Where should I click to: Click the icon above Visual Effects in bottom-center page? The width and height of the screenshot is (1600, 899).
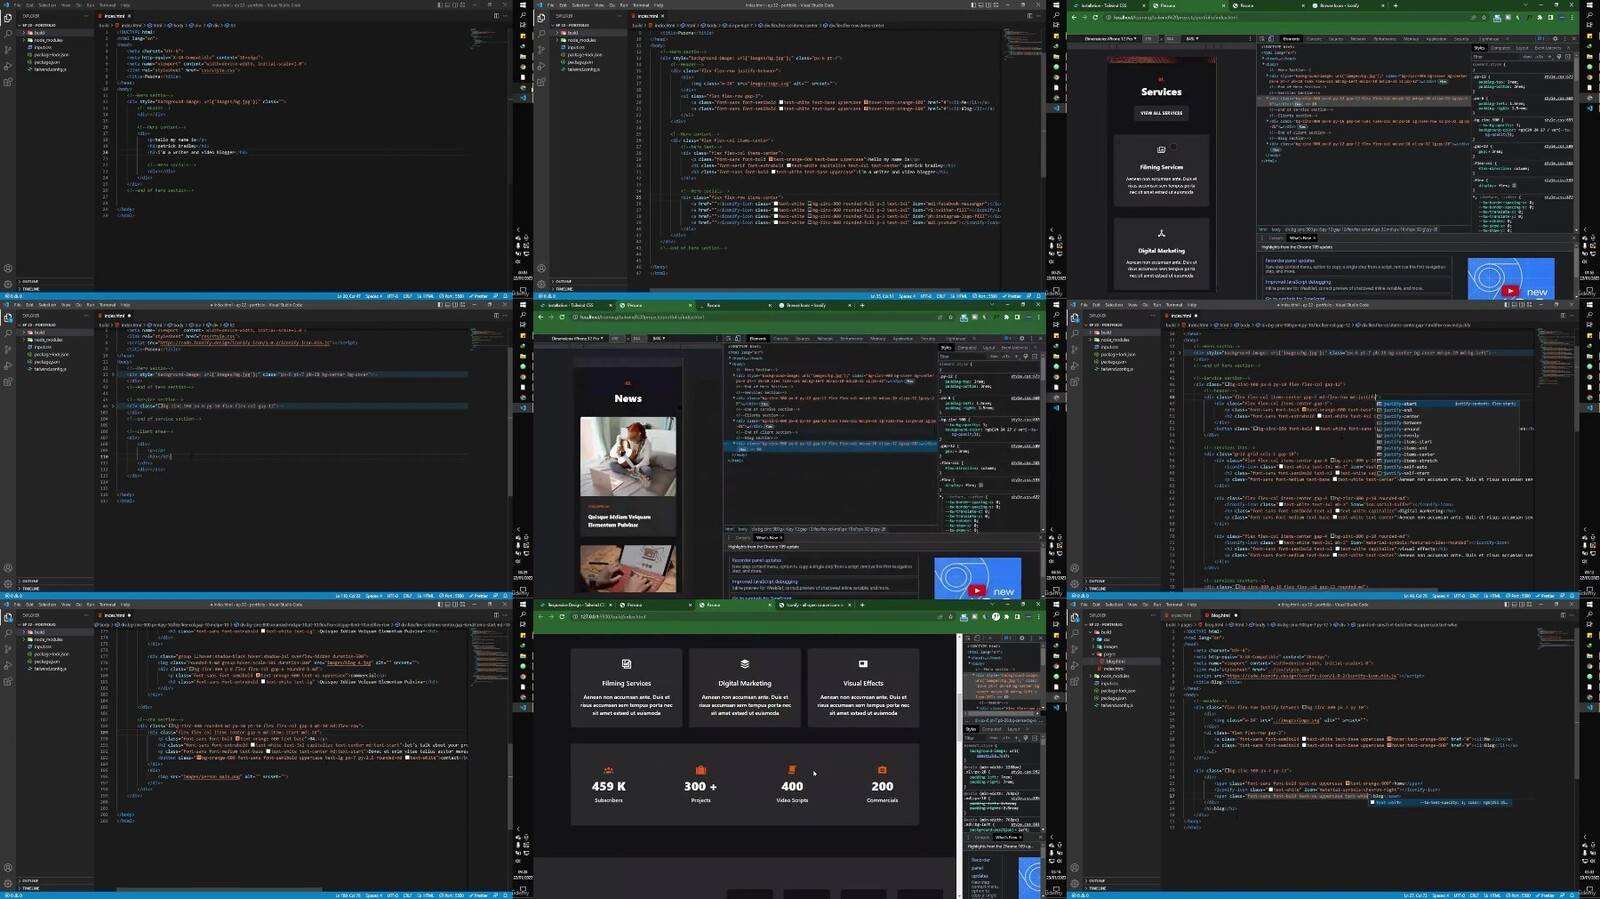863,664
